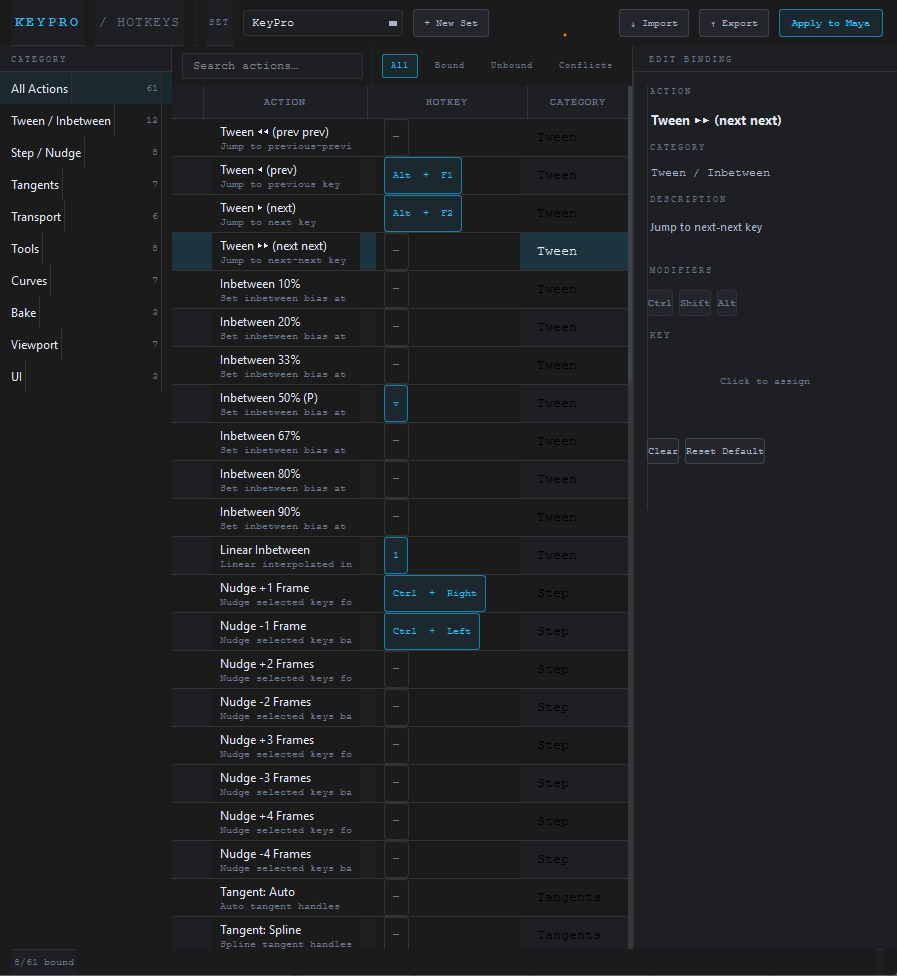
Task: Select the 'Inbetween 33%' row
Action: click(400, 365)
